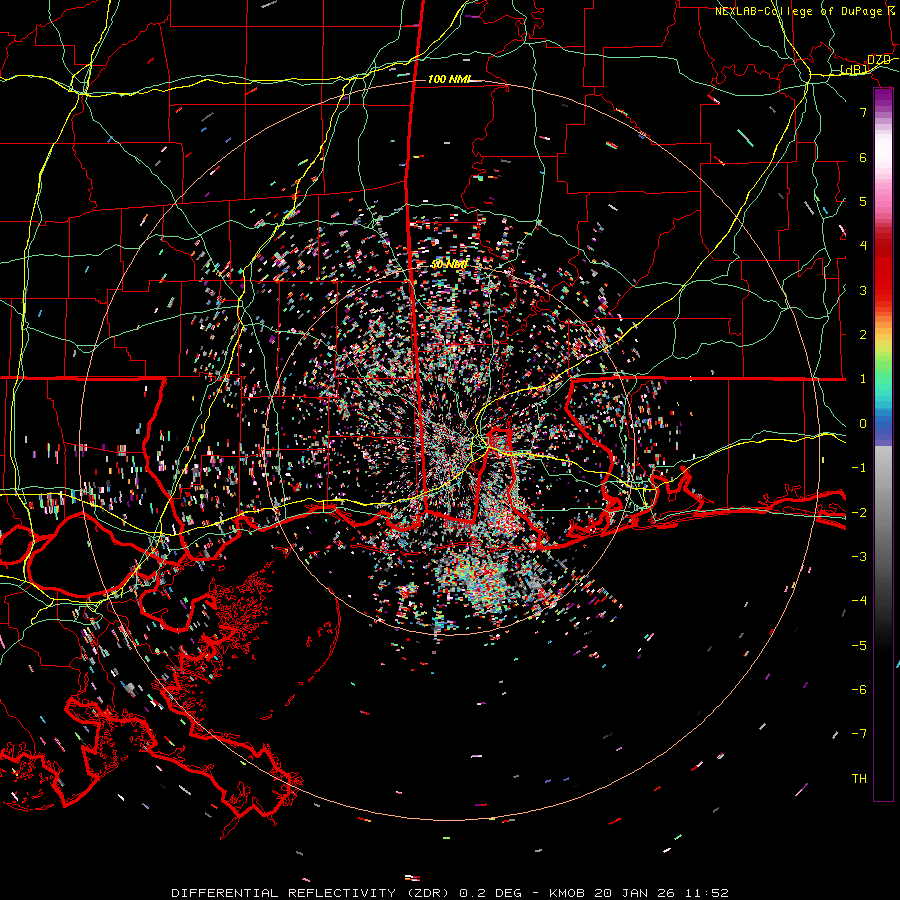Select the "4" value on the color scale
The image size is (900, 900).
coord(863,246)
